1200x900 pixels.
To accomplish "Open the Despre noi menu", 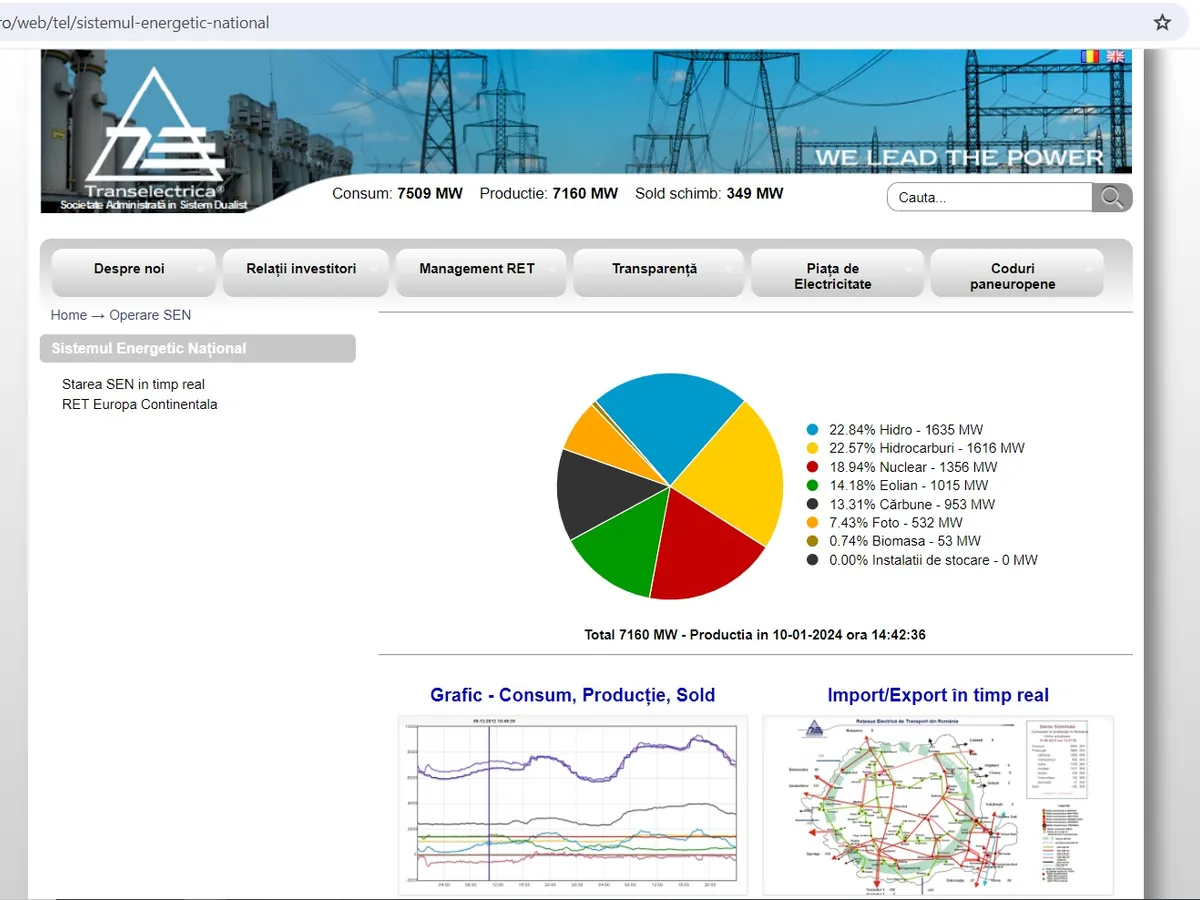I will [x=130, y=269].
